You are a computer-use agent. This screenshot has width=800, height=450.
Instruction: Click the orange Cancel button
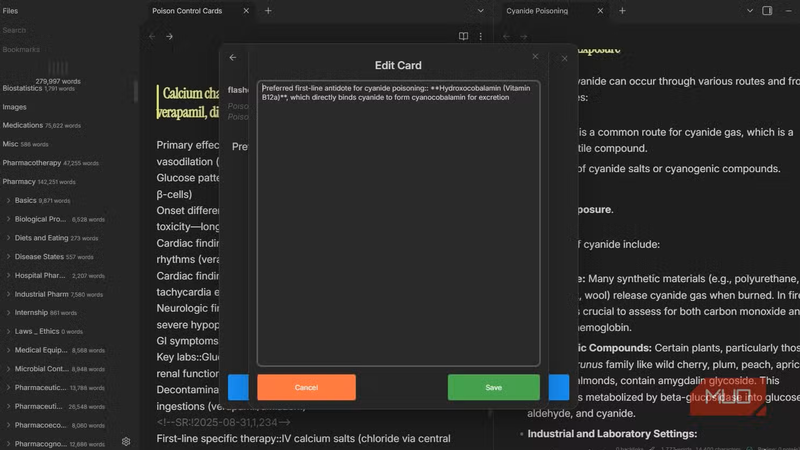pos(306,387)
